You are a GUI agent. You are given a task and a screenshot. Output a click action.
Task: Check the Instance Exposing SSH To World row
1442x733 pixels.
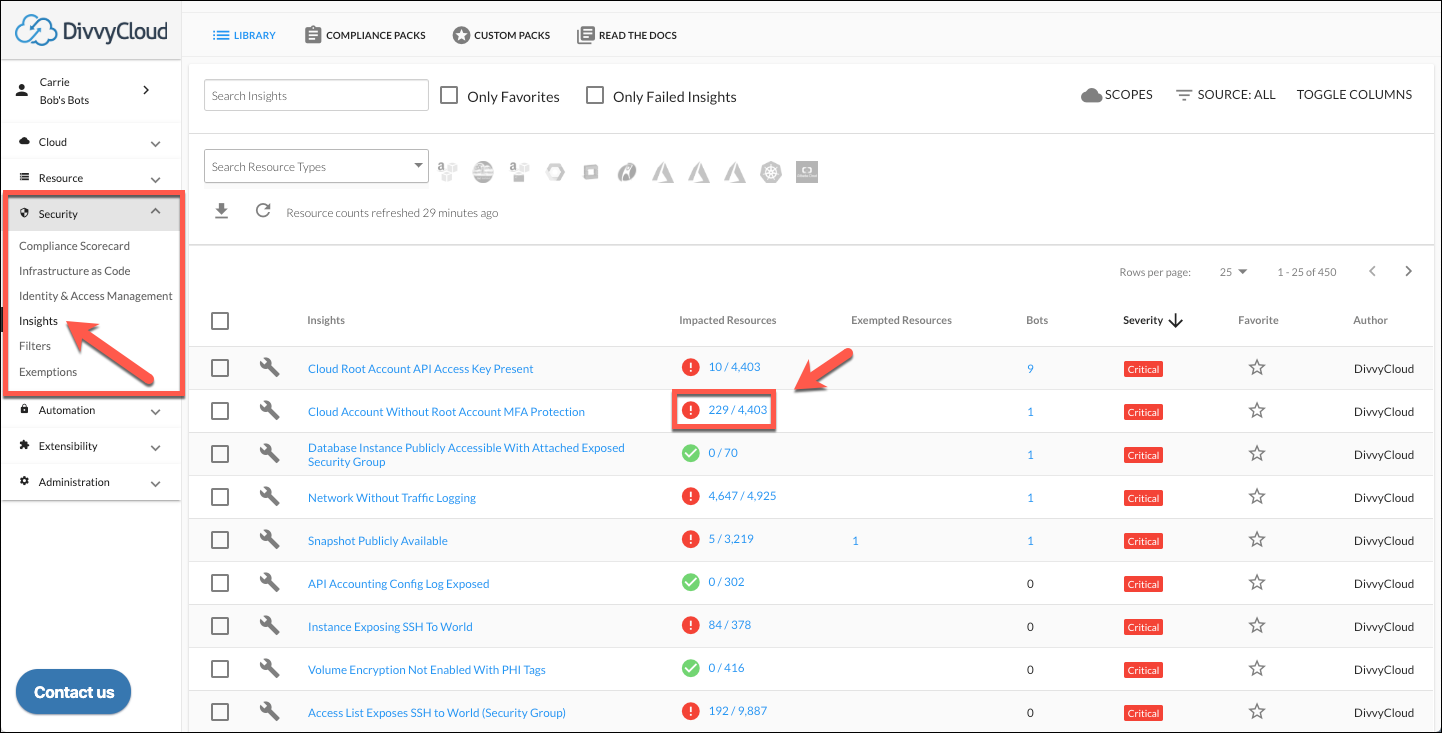click(220, 626)
